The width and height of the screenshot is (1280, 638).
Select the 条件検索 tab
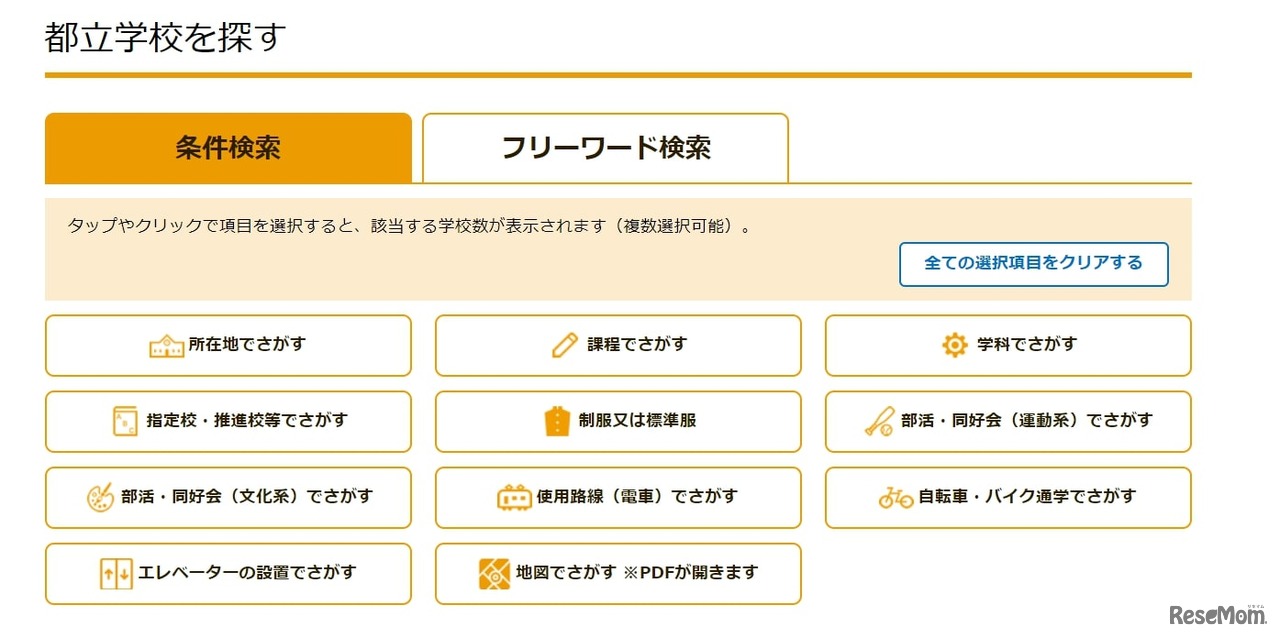[227, 147]
